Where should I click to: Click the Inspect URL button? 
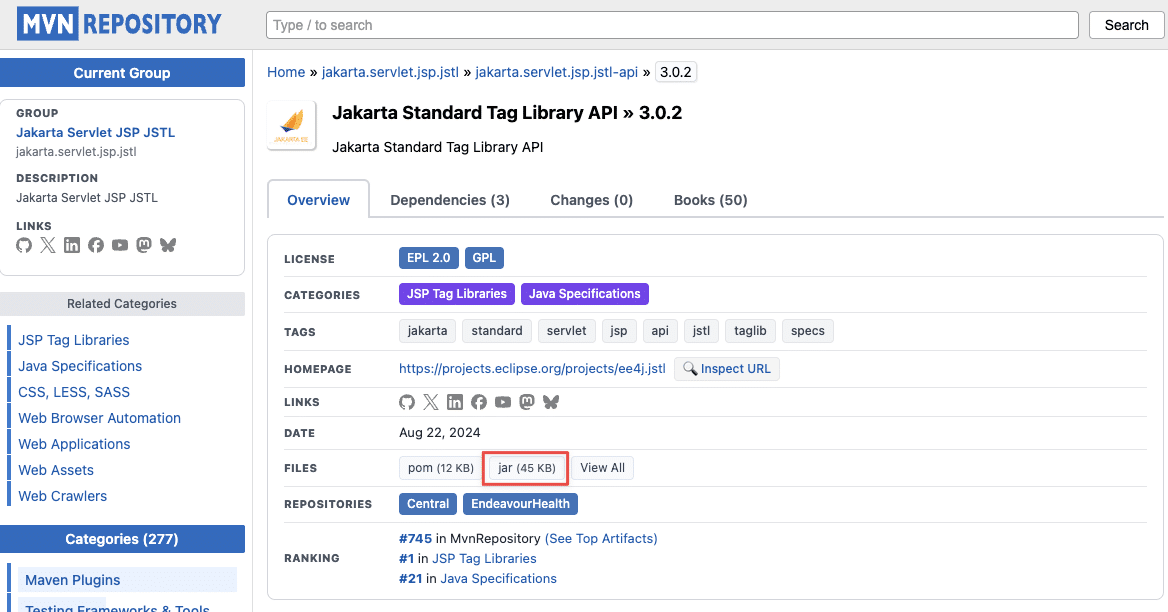click(x=726, y=369)
